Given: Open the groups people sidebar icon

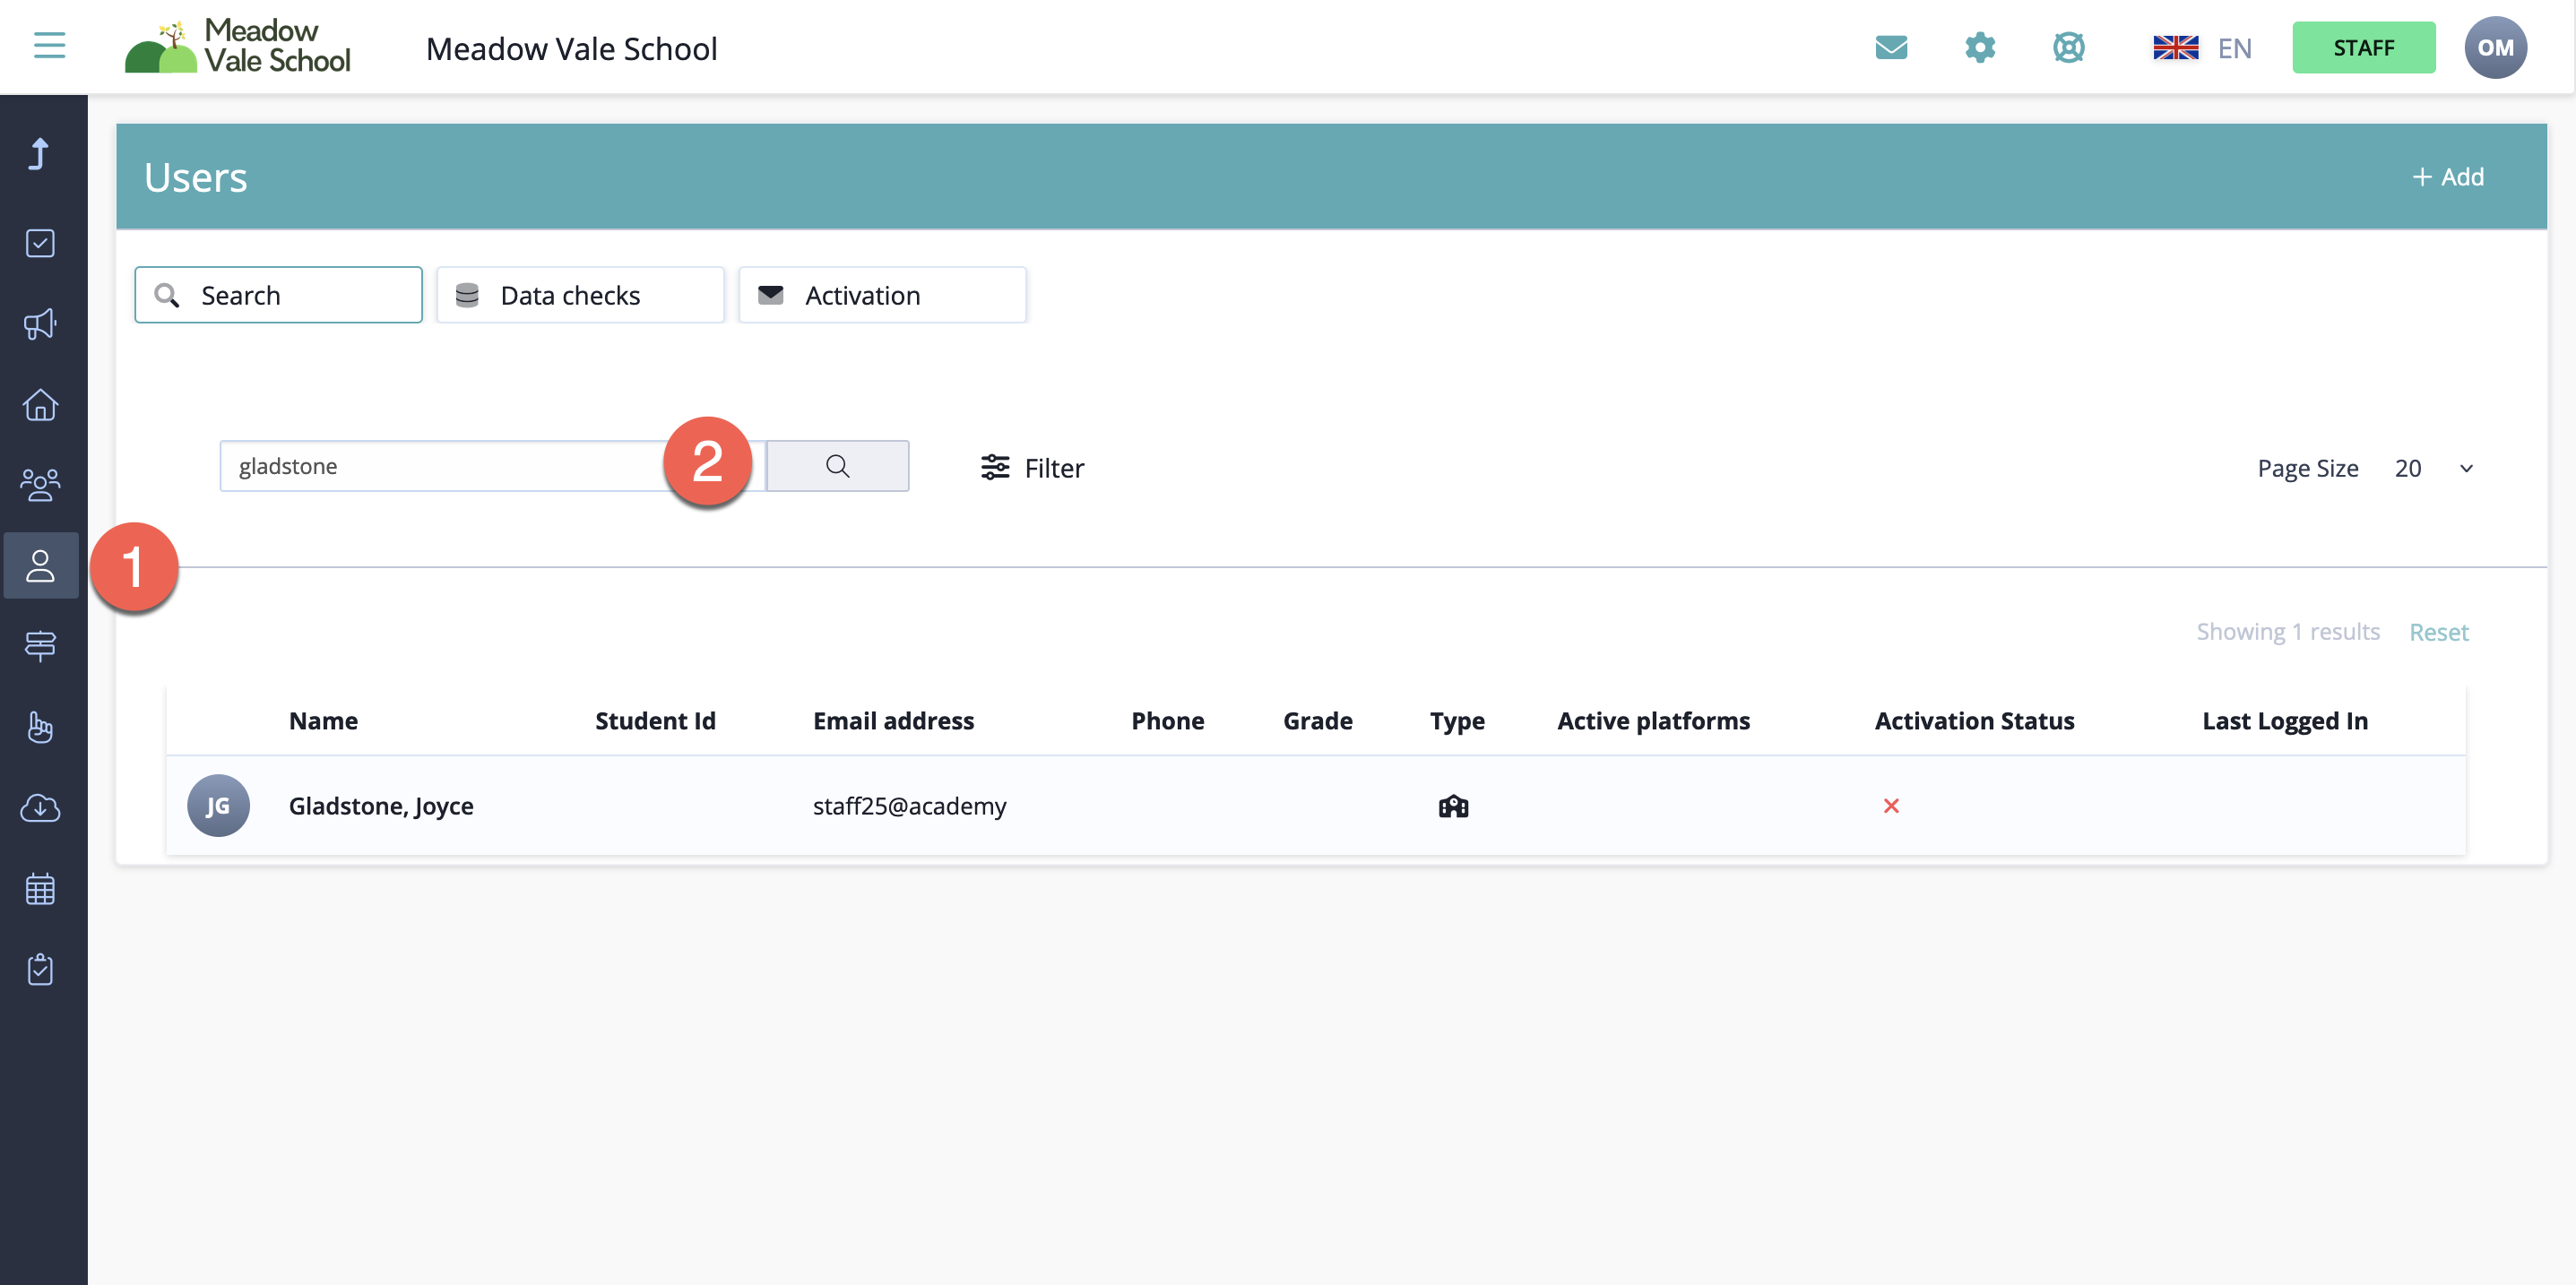Looking at the screenshot, I should point(40,485).
